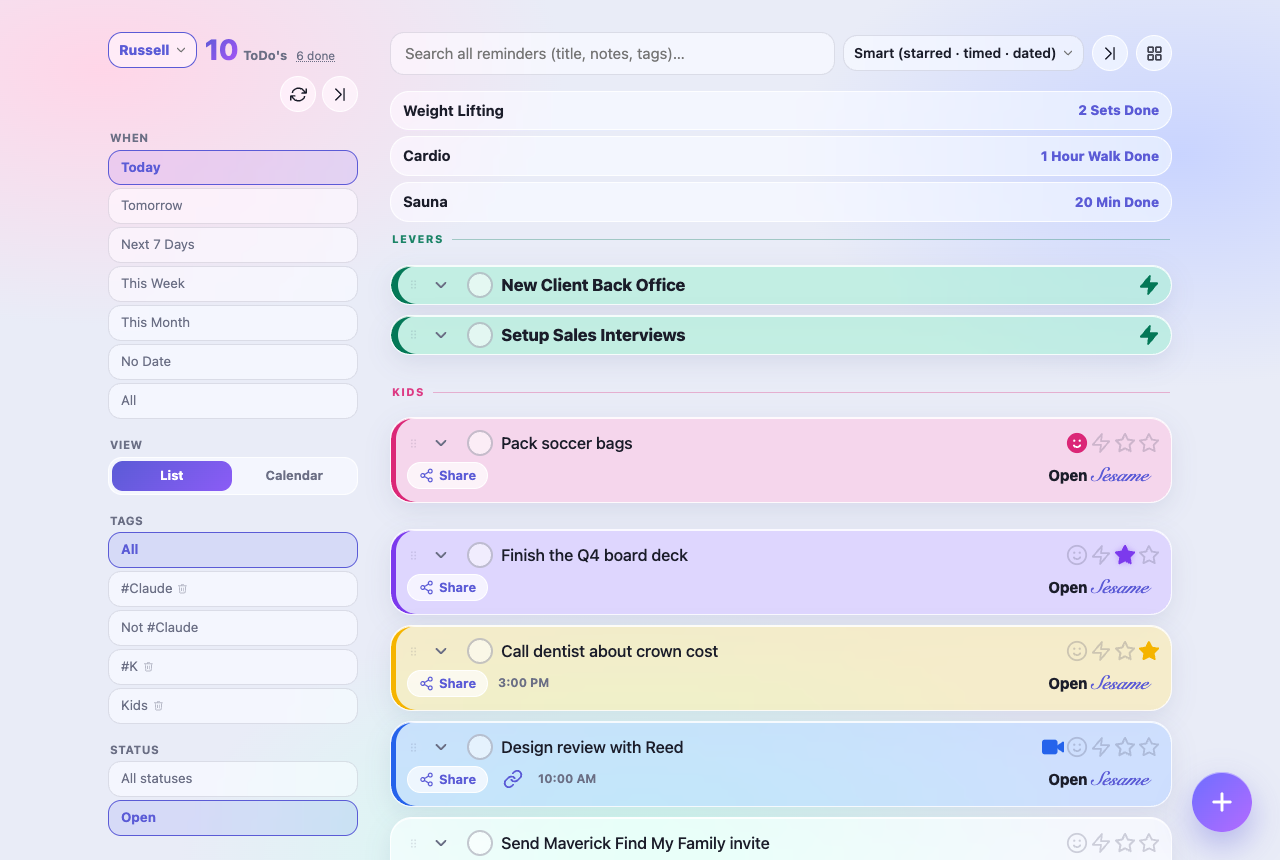Open the Russell user dropdown

152,50
